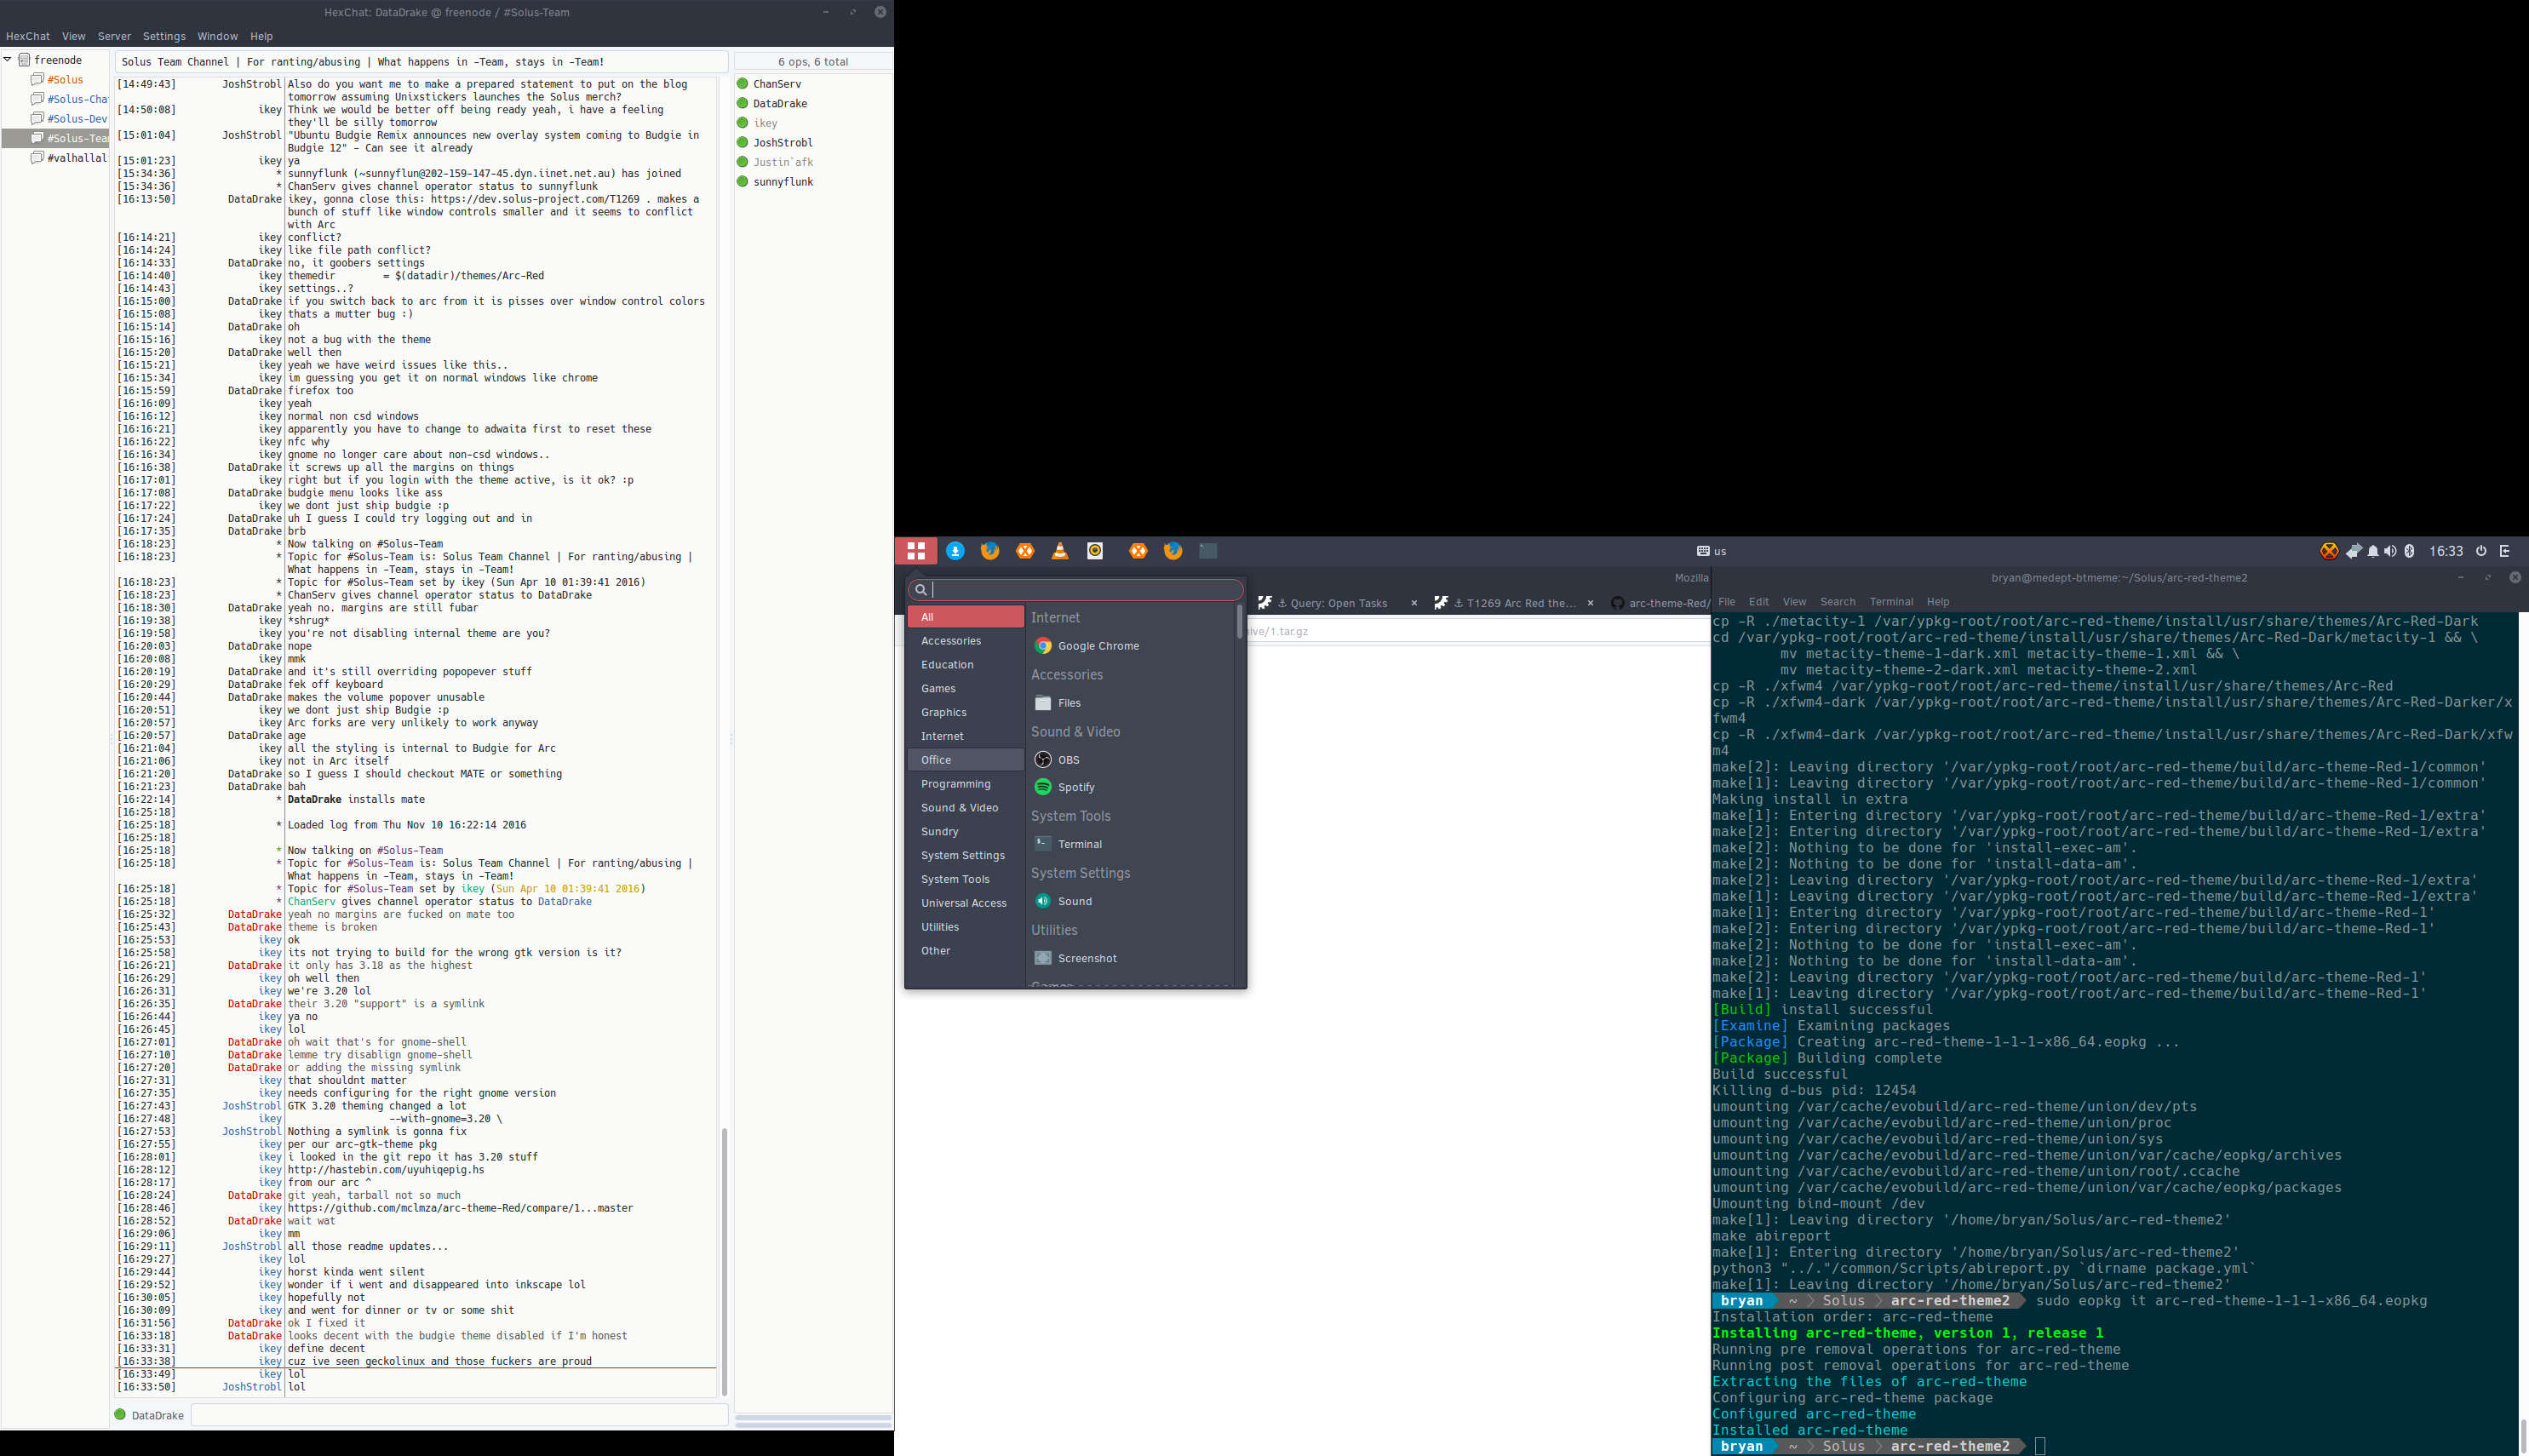The image size is (2529, 1456).
Task: Open HexChat's Server menu
Action: (x=114, y=36)
